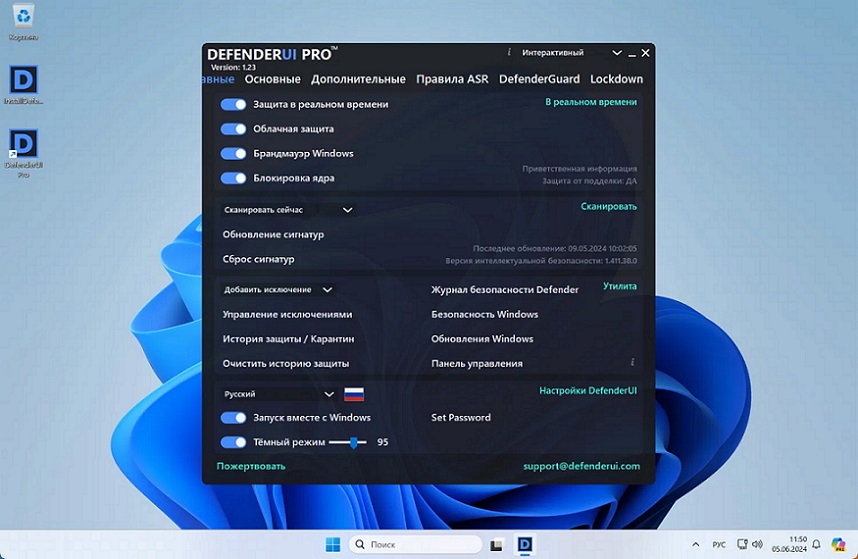Open Управление исключениями
858x559 pixels.
(287, 315)
